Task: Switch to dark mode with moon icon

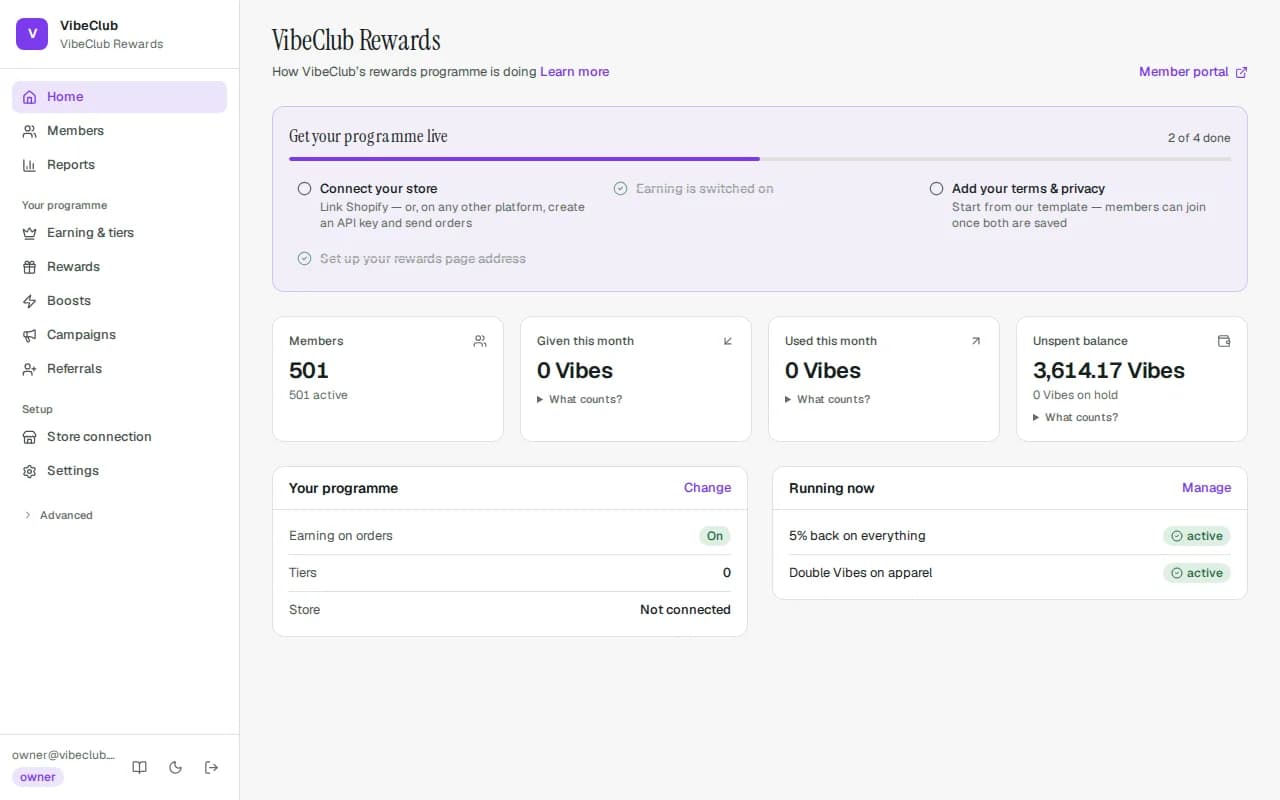Action: 176,767
